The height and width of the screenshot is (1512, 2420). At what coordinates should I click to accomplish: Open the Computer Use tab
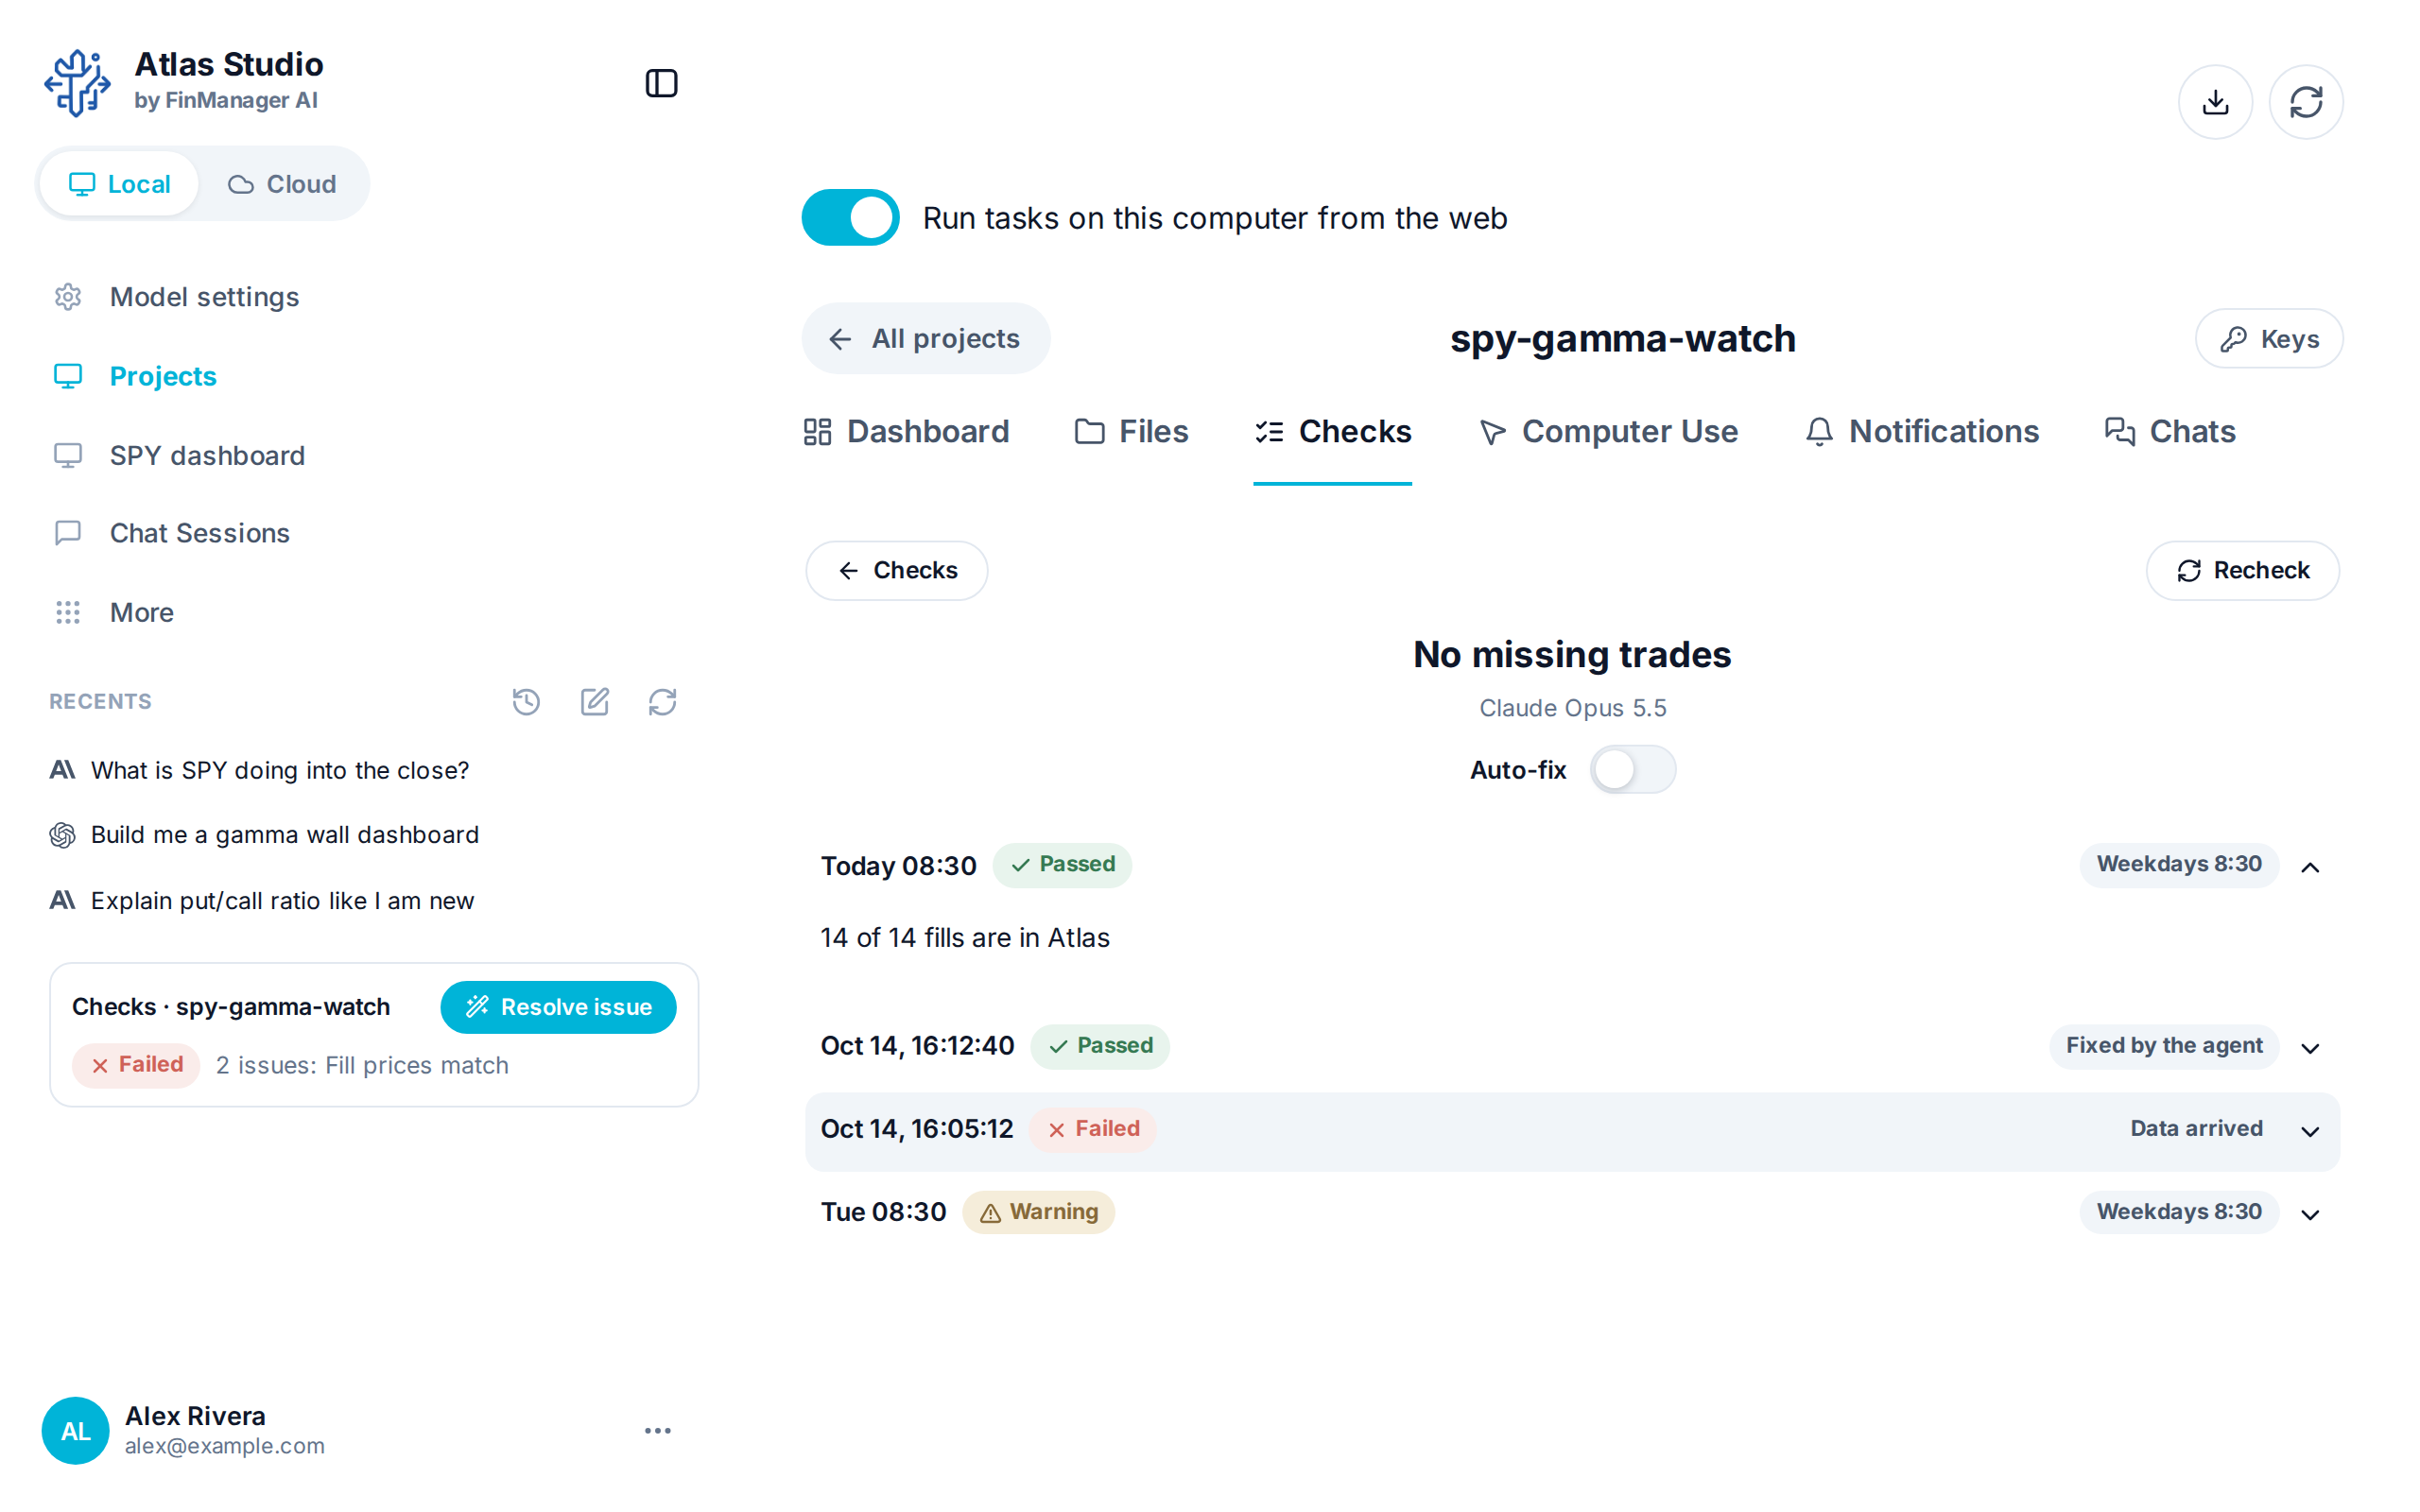click(x=1608, y=432)
